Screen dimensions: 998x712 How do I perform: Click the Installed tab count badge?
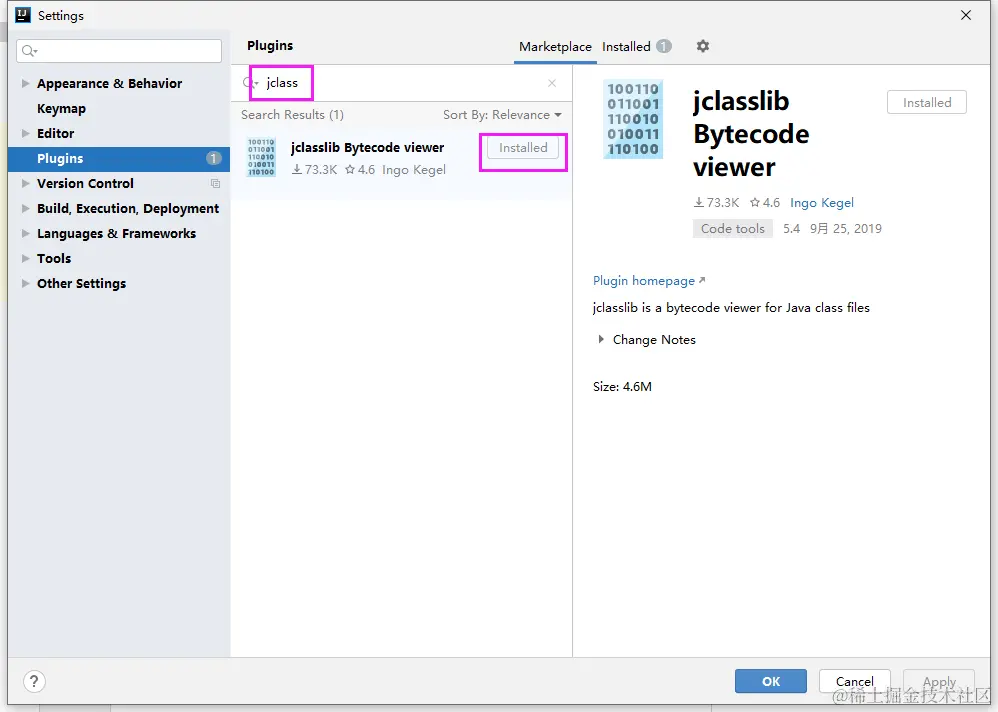pos(664,46)
